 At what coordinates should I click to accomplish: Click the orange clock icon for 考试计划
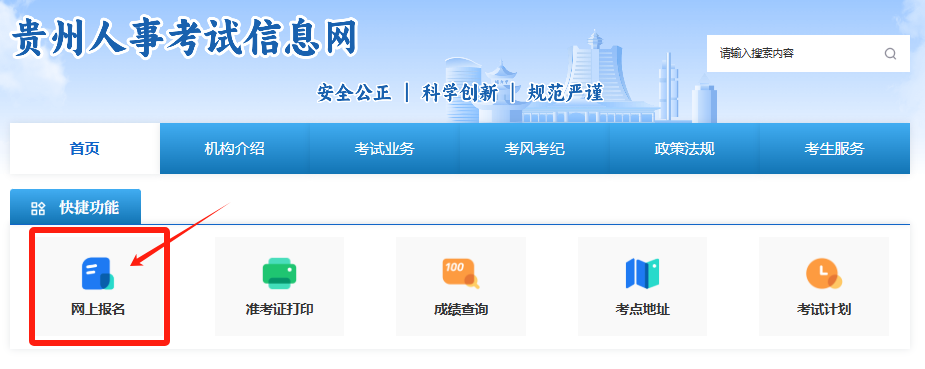[824, 274]
